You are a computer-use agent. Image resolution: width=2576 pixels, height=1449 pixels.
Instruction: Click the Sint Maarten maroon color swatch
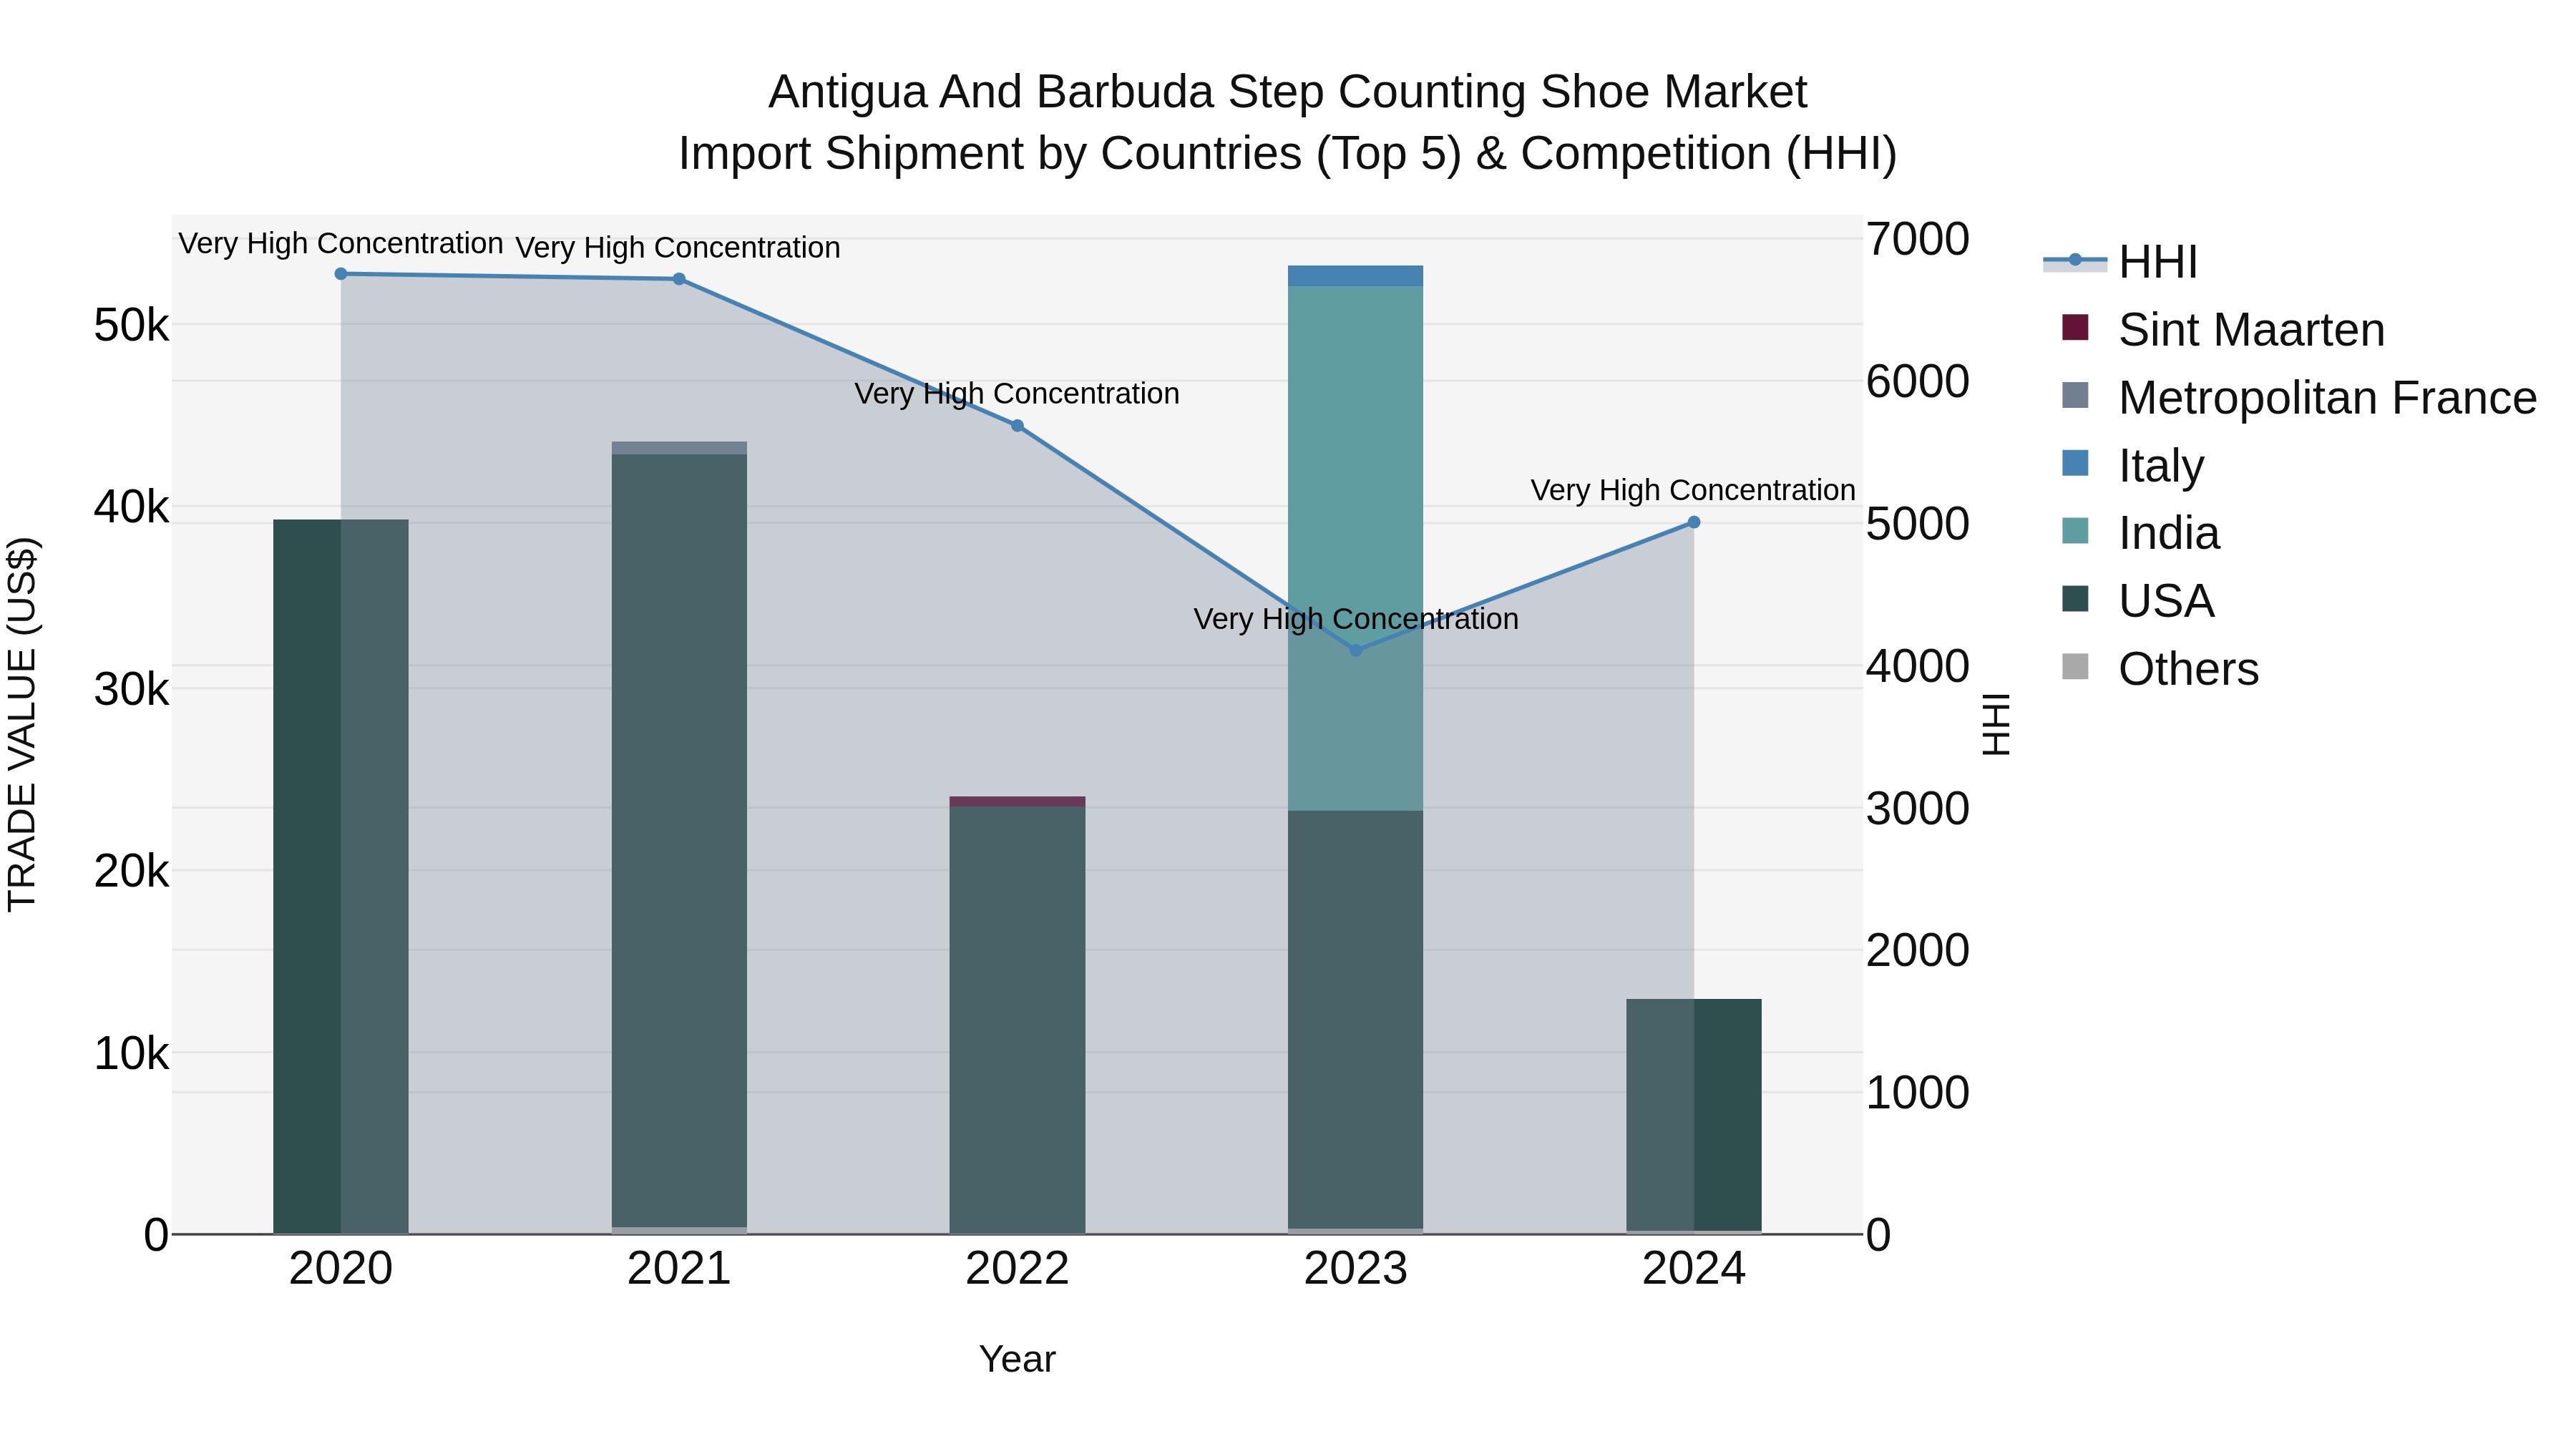point(2075,327)
